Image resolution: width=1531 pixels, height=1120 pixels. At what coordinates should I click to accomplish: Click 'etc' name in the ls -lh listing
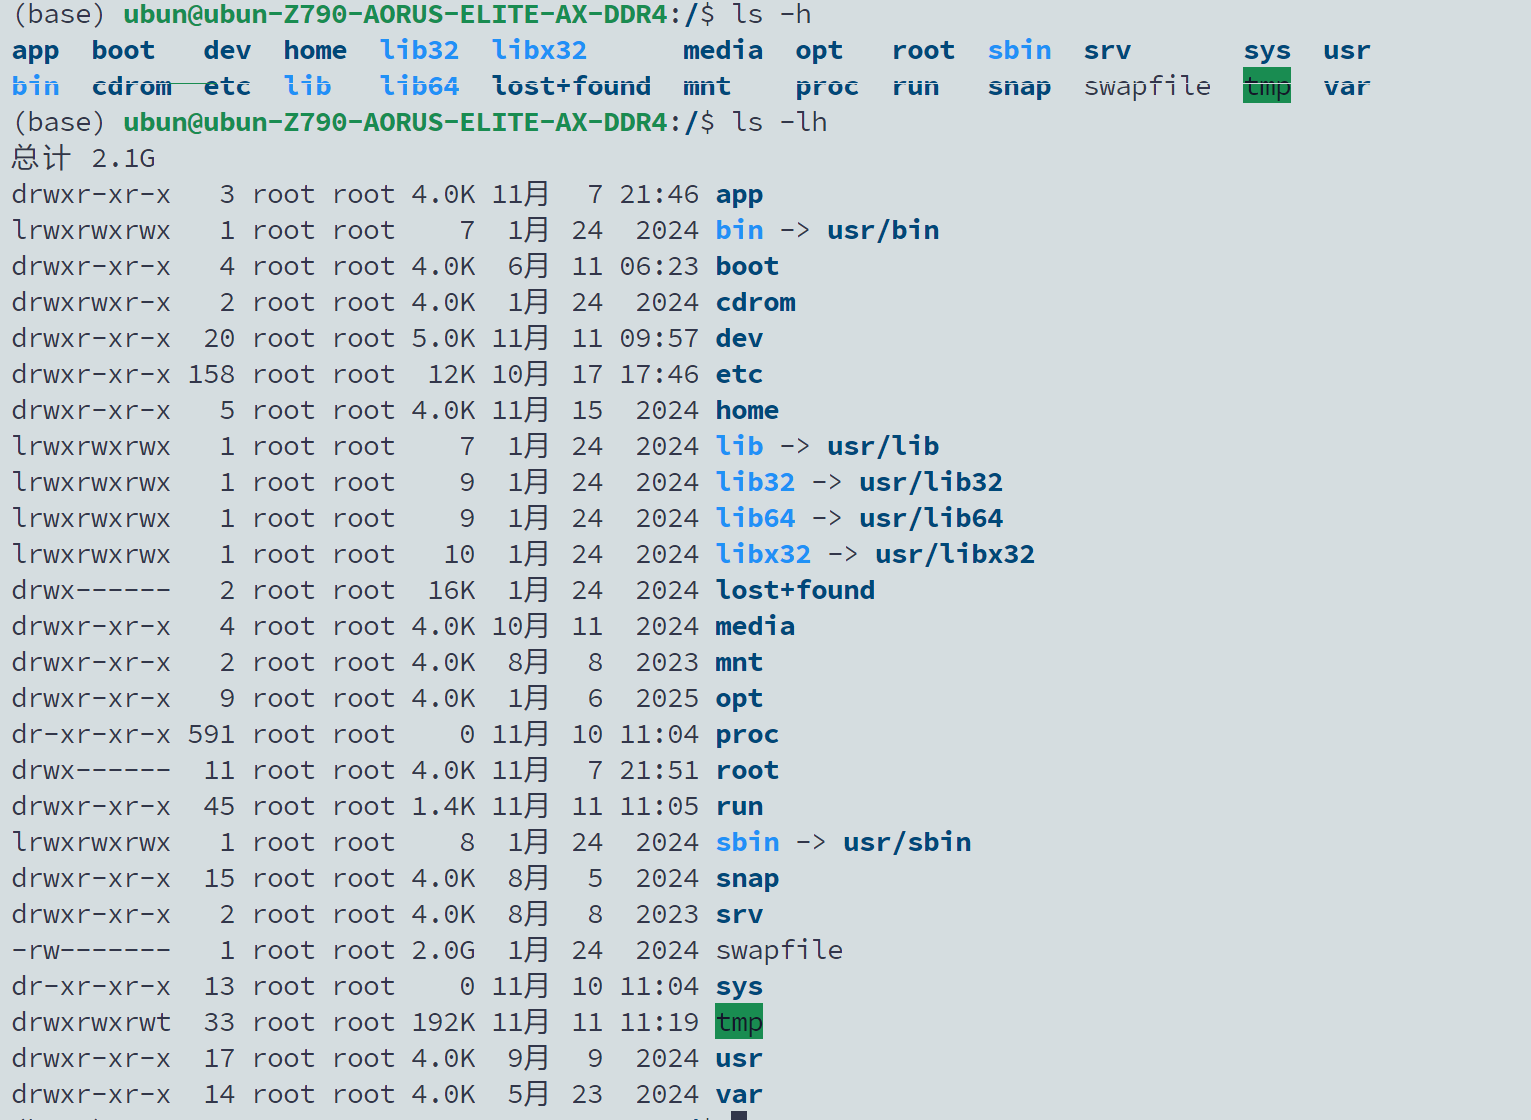click(740, 374)
